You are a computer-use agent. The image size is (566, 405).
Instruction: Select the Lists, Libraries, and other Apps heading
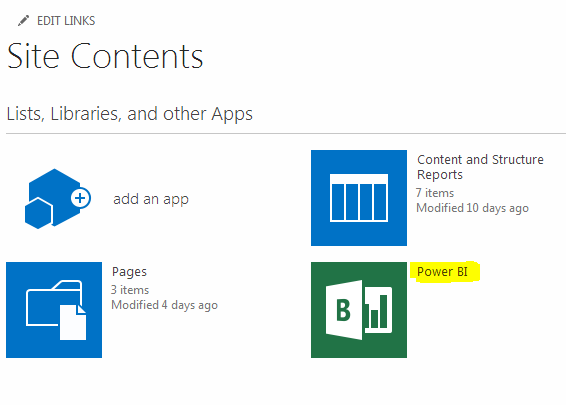pos(130,114)
